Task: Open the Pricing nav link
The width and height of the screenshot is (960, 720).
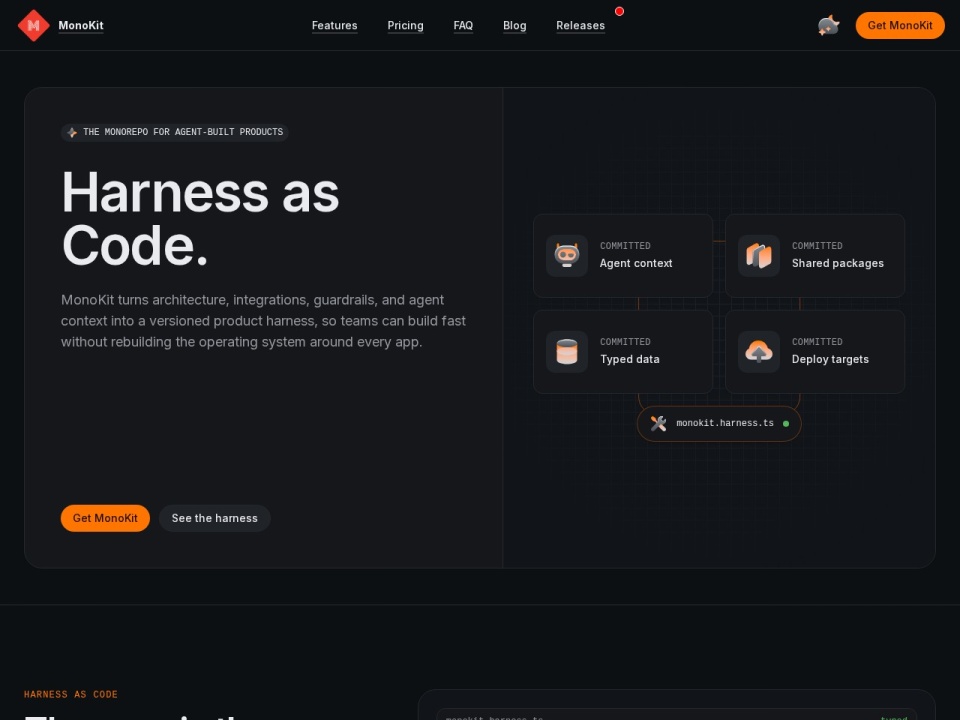Action: click(405, 25)
